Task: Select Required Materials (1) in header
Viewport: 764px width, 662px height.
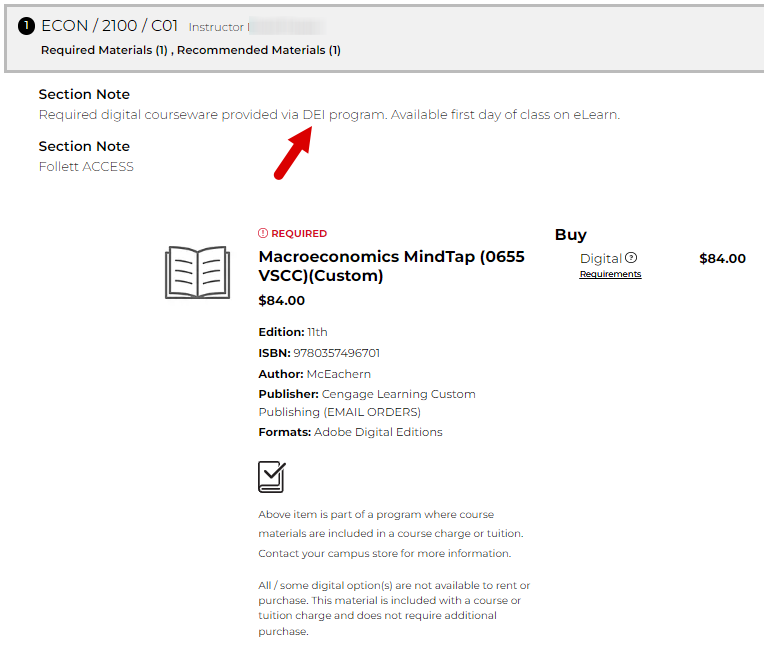Action: click(104, 50)
